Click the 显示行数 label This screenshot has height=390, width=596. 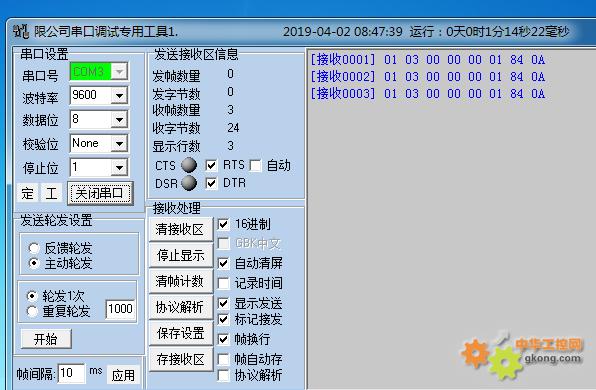[176, 146]
